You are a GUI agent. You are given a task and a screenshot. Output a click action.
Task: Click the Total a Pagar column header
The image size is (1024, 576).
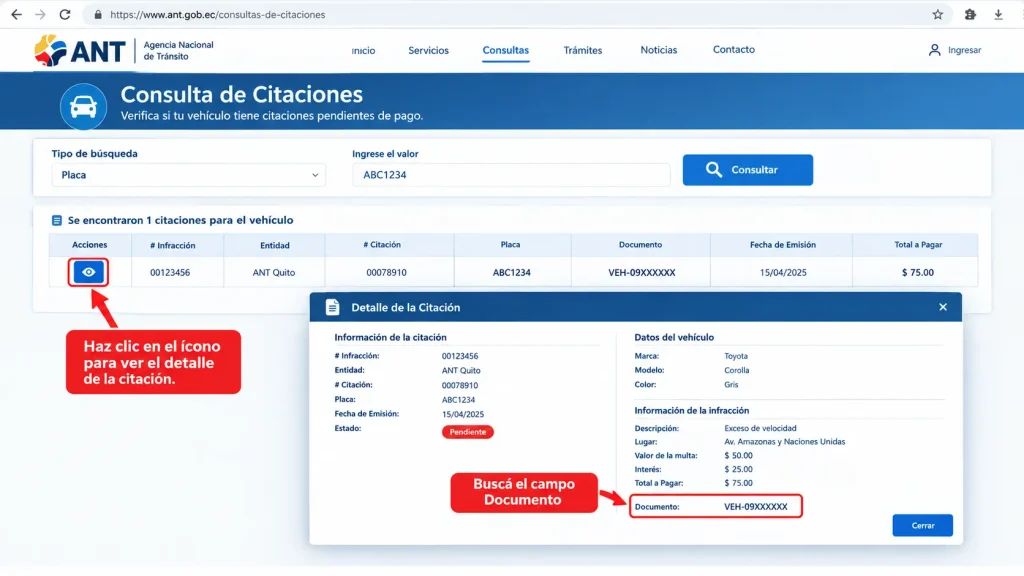pyautogui.click(x=918, y=245)
